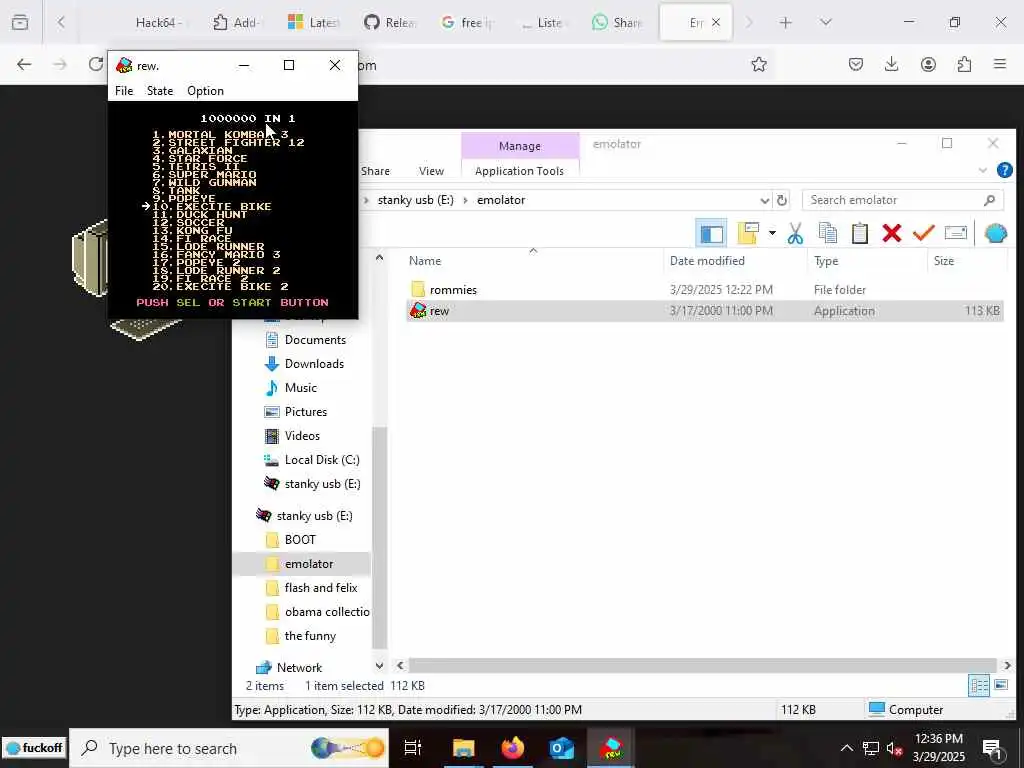
Task: Sort by the Date modified column header
Action: 707,261
